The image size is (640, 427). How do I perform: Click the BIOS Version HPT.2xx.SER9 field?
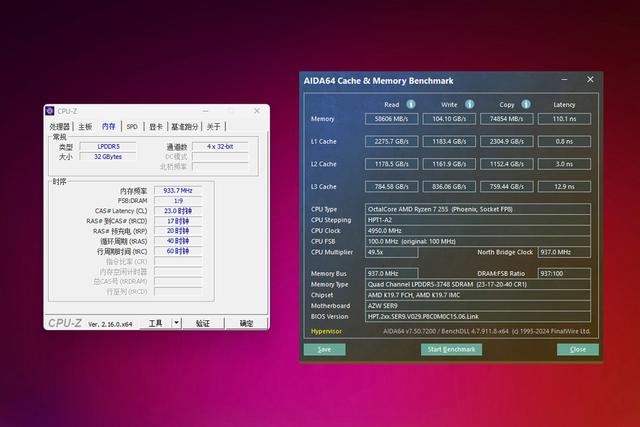[478, 316]
